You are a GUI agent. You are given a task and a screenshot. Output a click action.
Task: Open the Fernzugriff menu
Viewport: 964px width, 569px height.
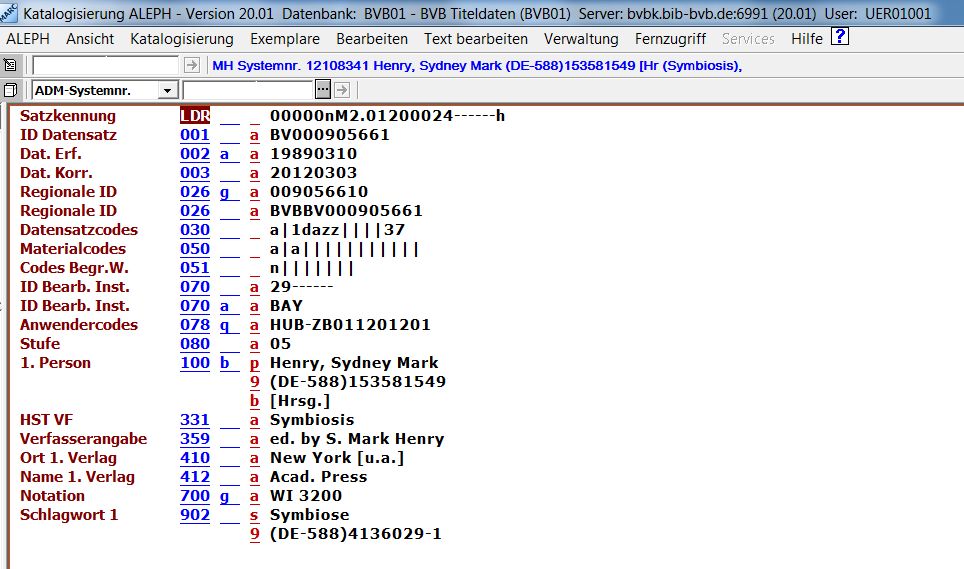point(669,39)
